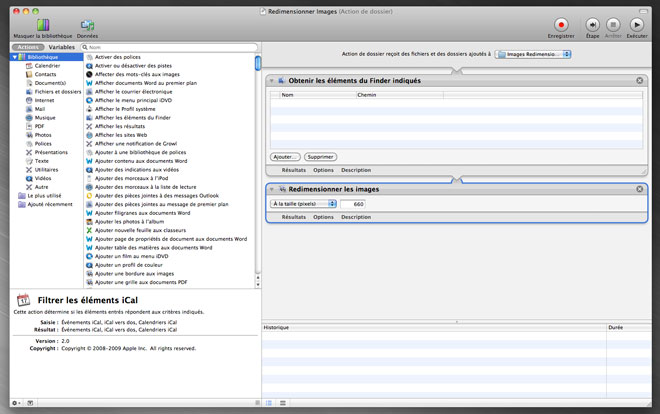Switch to the Actions tab
Viewport: 660px width, 414px height.
pos(28,47)
